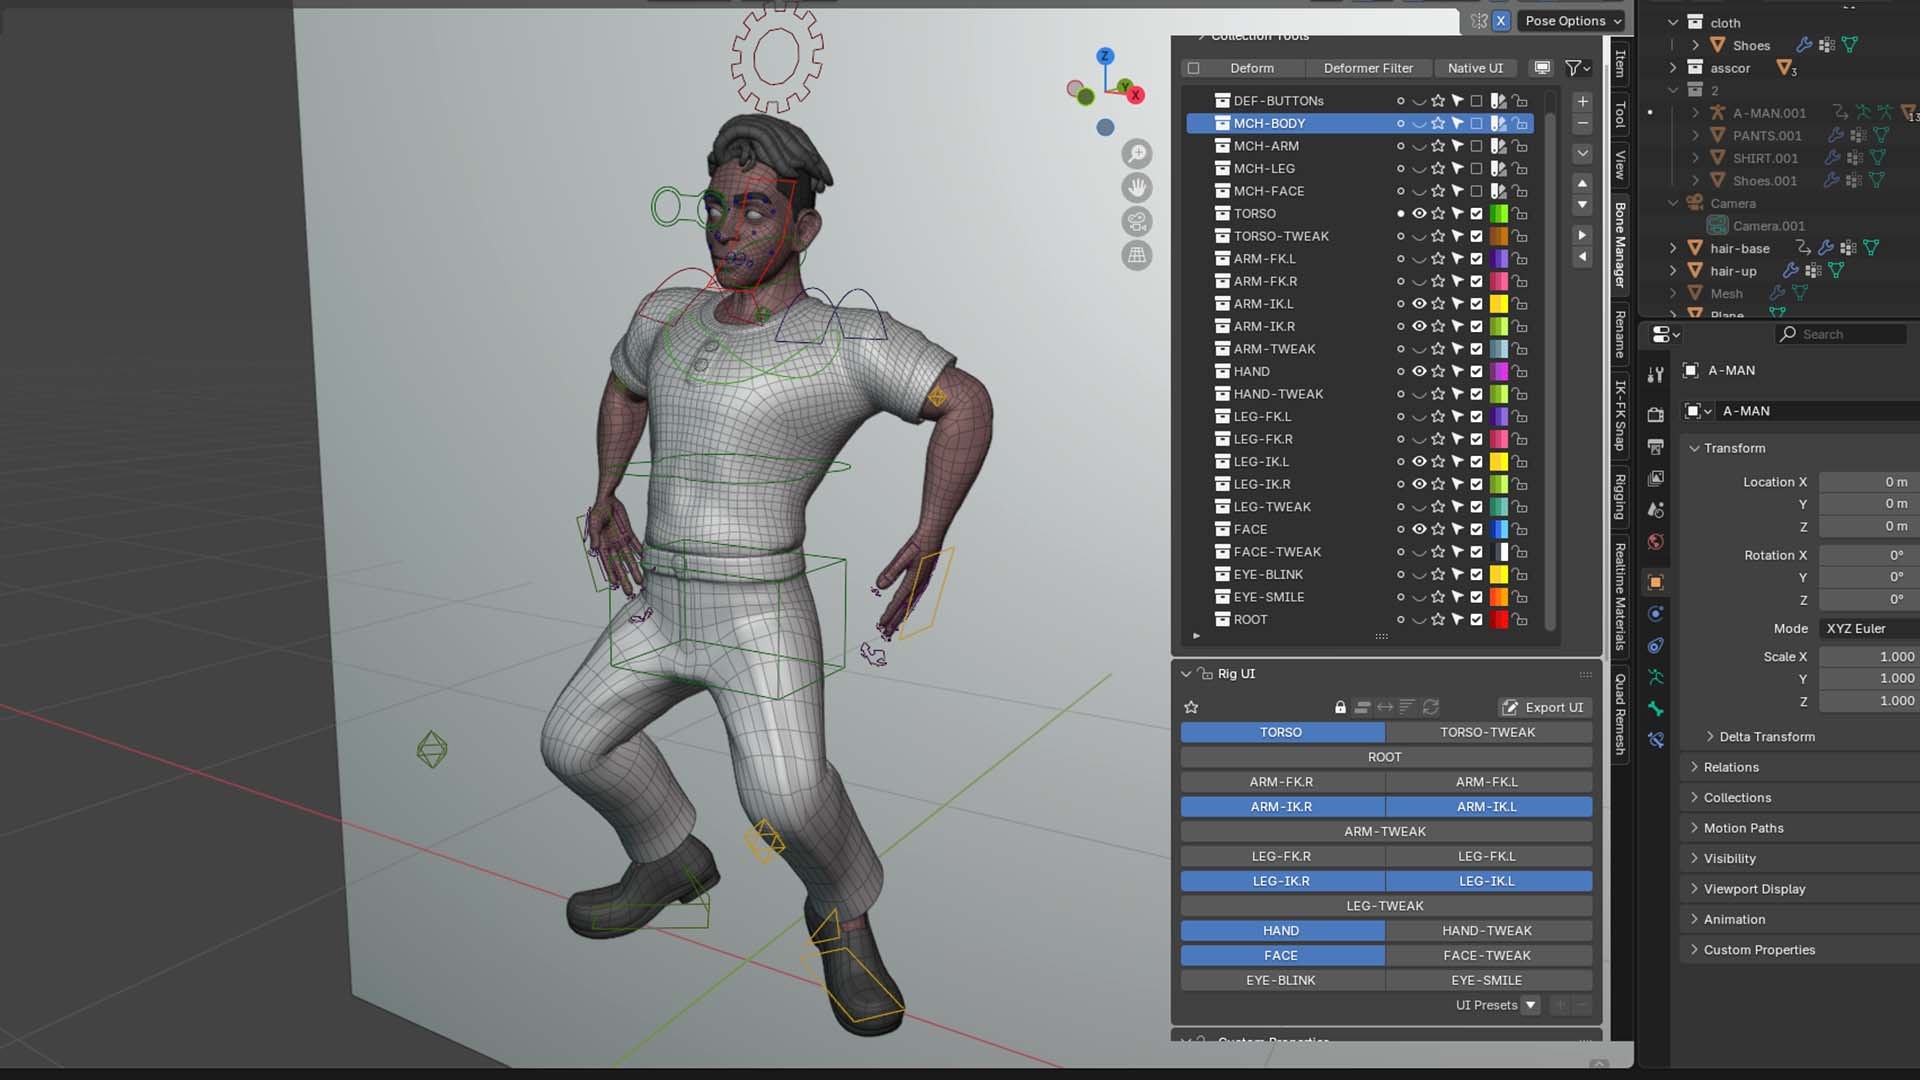Open the Object Constraints properties tab icon
This screenshot has height=1080, width=1920.
click(x=1656, y=646)
